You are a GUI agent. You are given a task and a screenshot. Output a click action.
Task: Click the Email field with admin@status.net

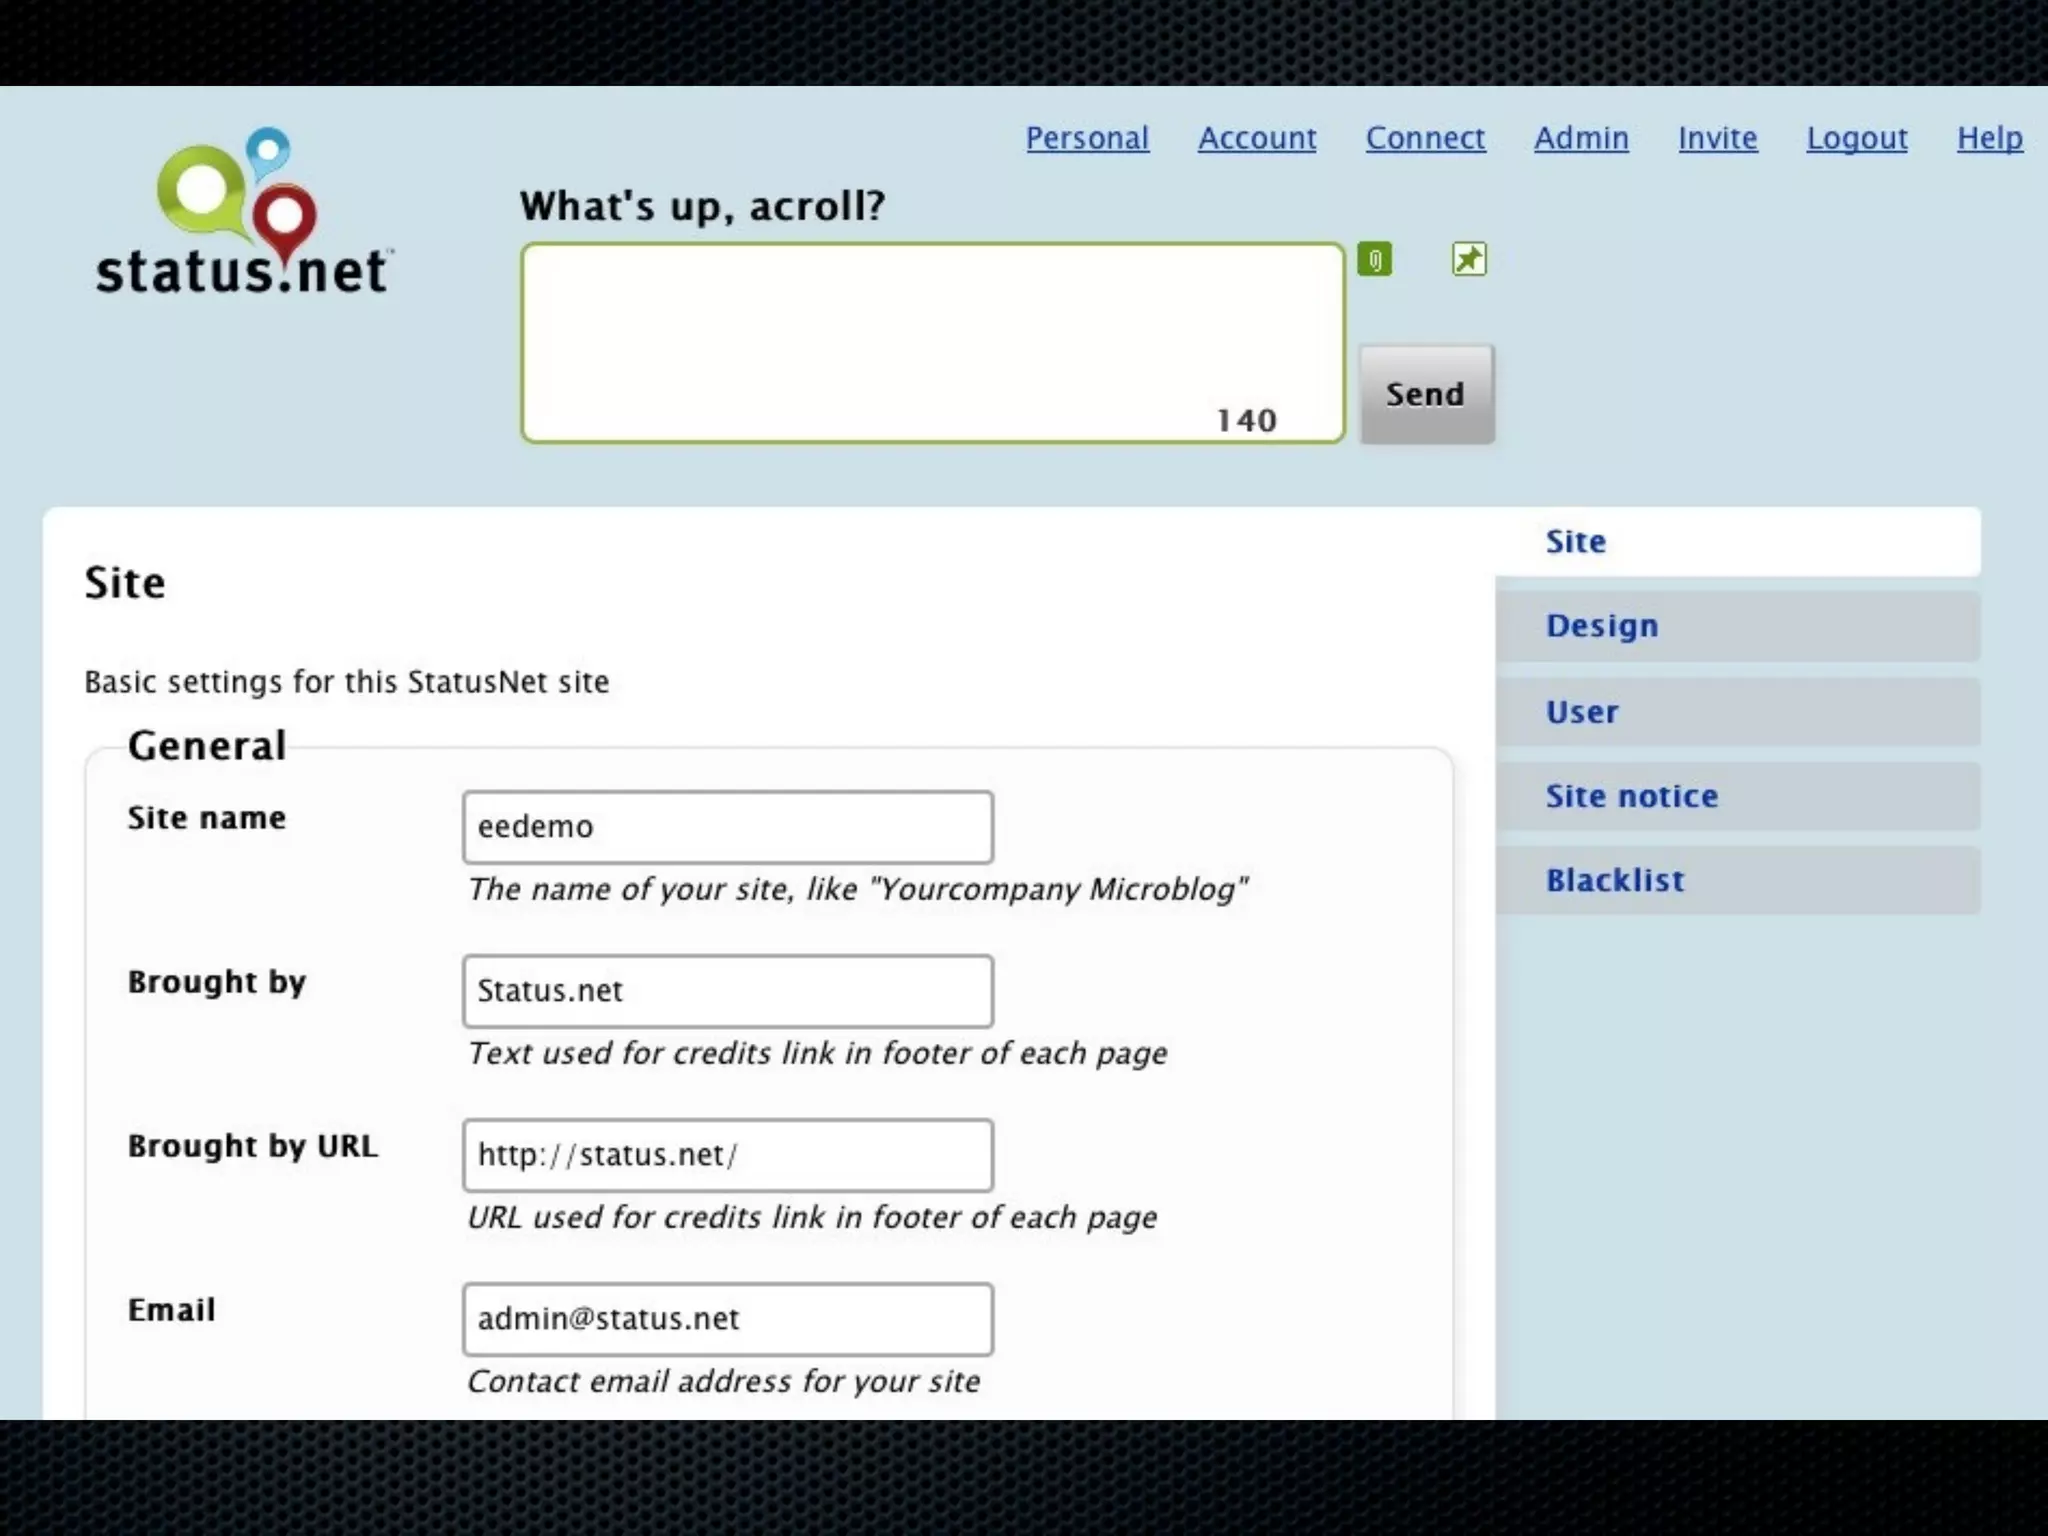point(727,1319)
